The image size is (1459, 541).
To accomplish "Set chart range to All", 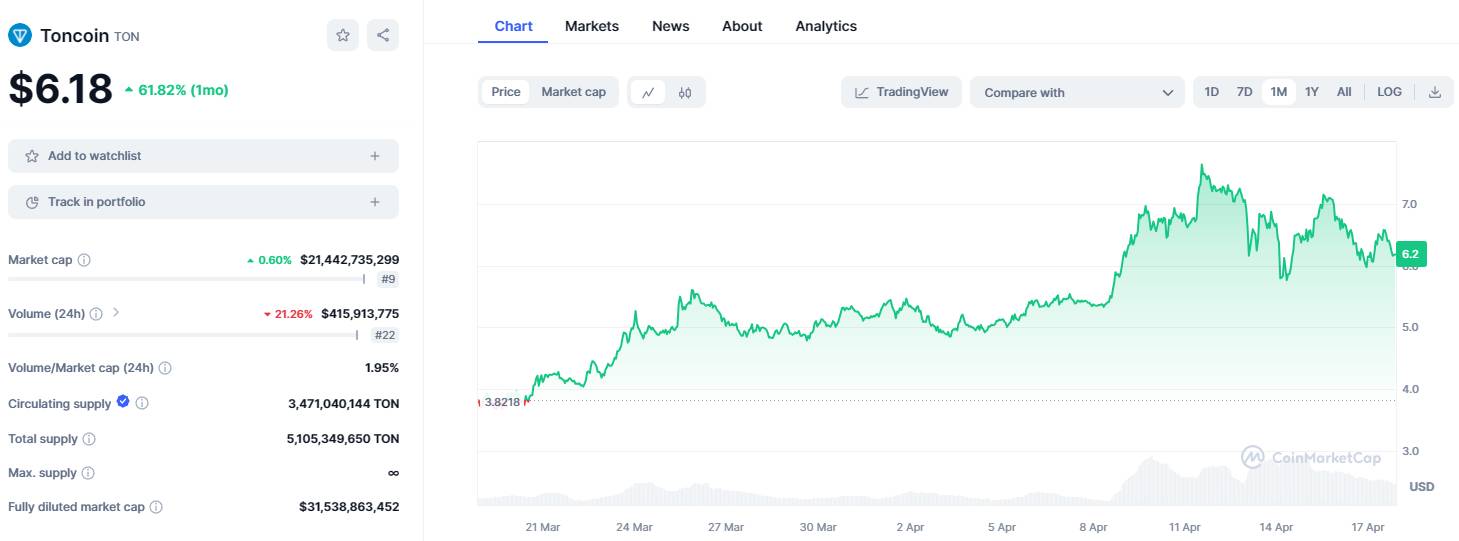I will (1344, 92).
